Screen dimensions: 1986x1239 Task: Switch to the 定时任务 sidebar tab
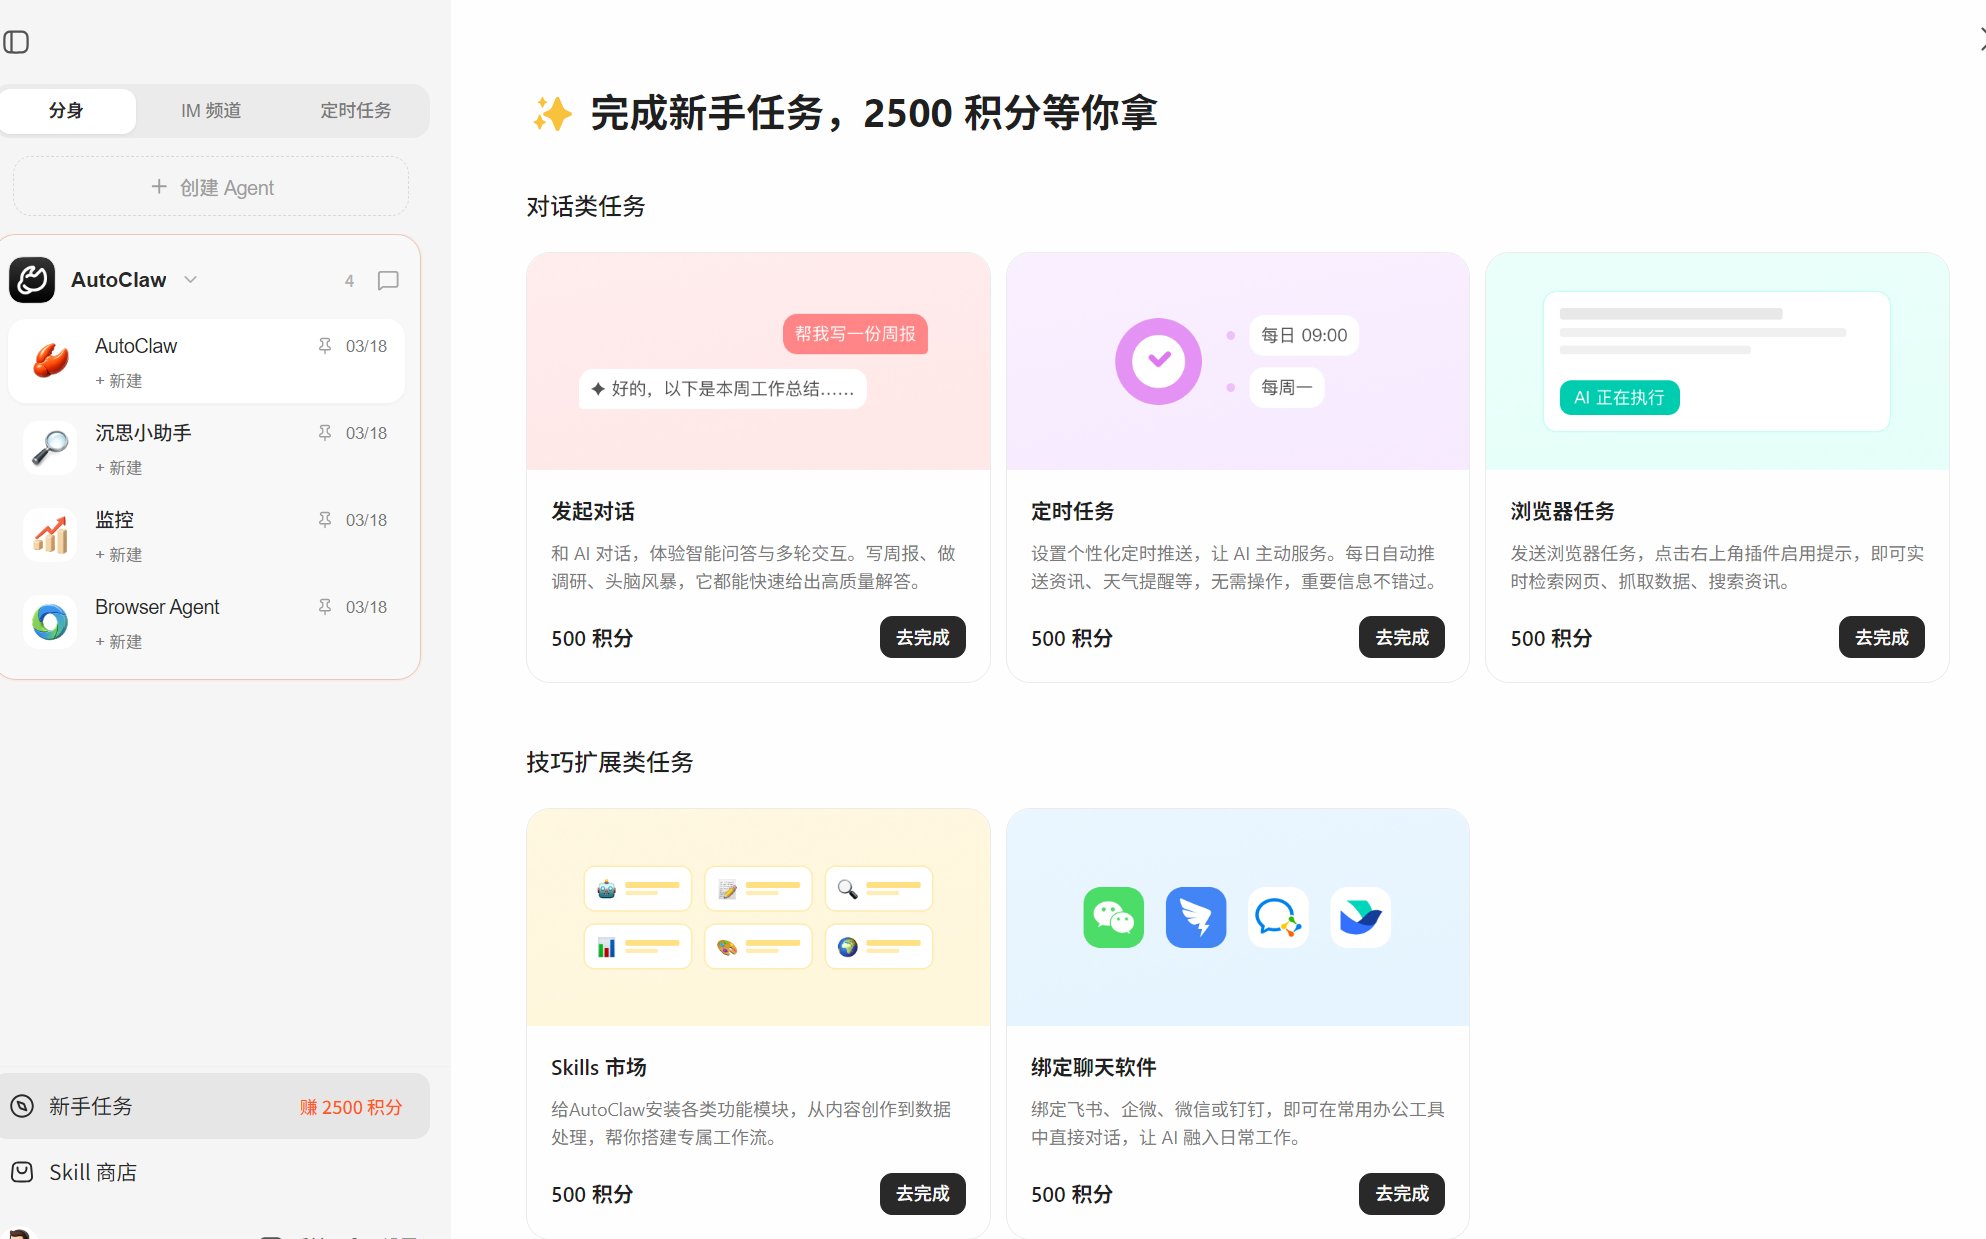coord(355,110)
